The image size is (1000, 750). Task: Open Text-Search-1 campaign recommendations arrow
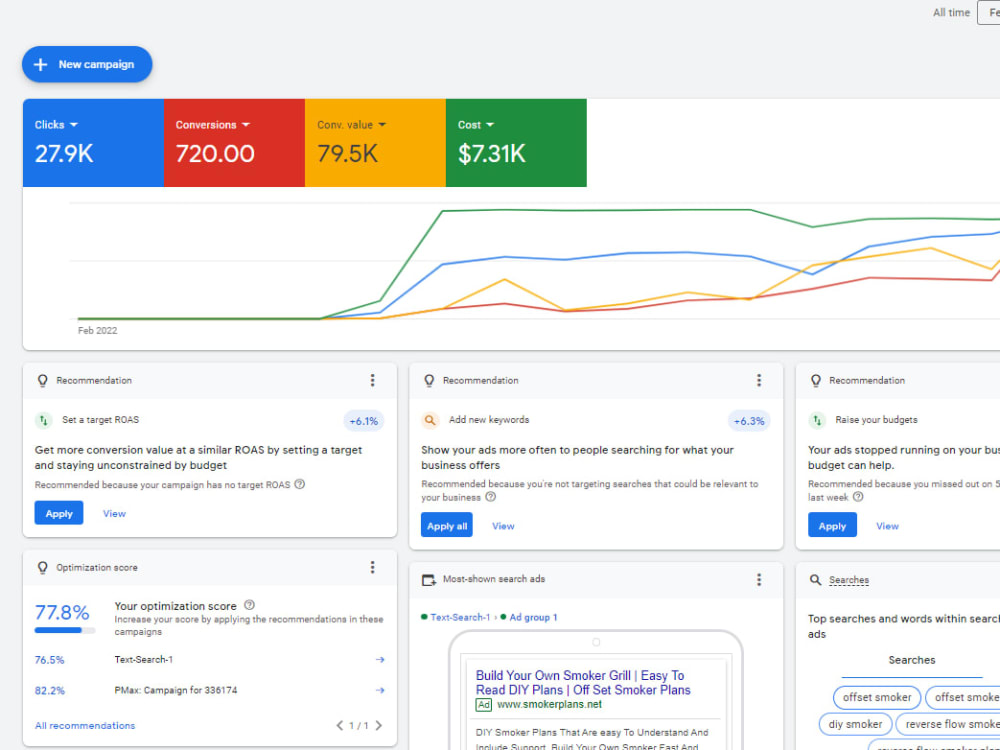[x=380, y=660]
